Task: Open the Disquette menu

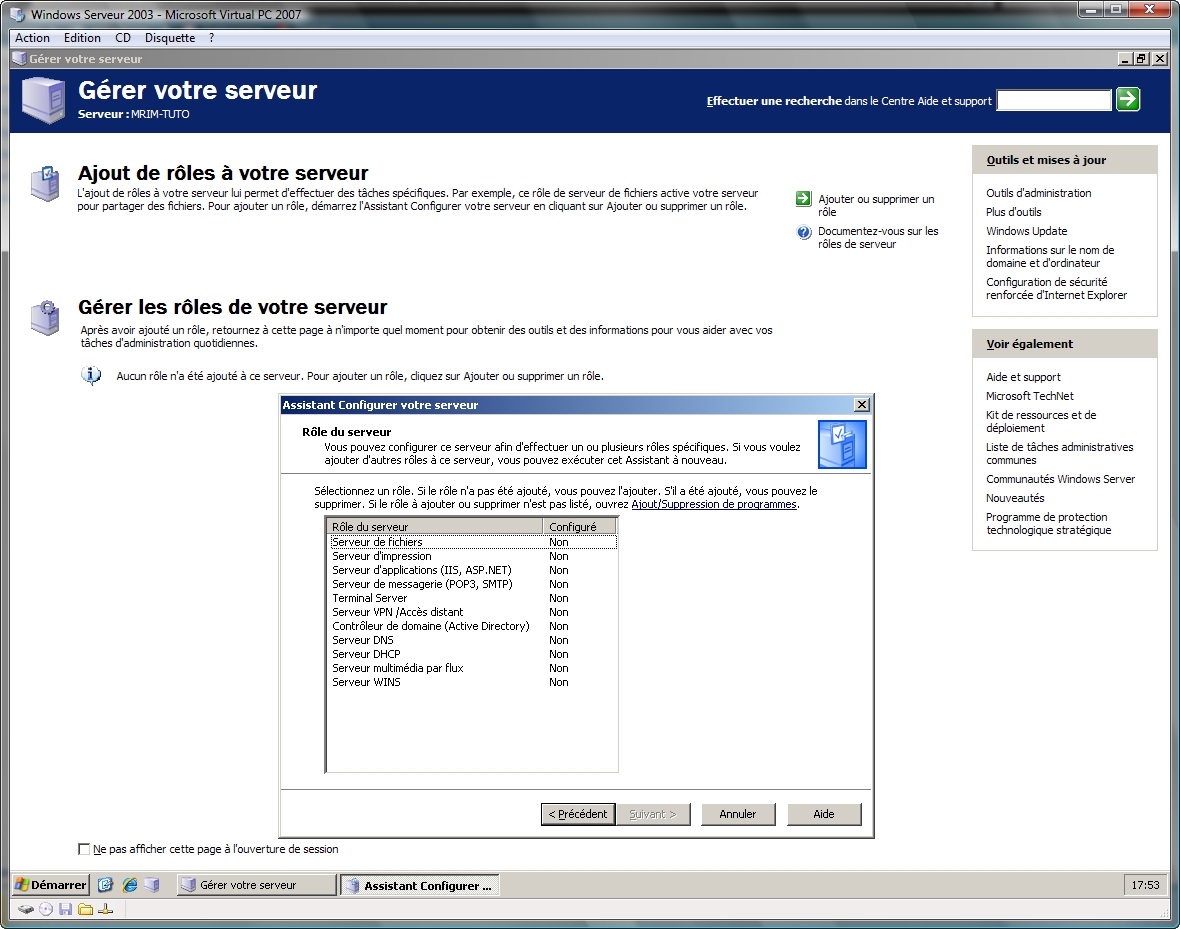Action: point(170,38)
